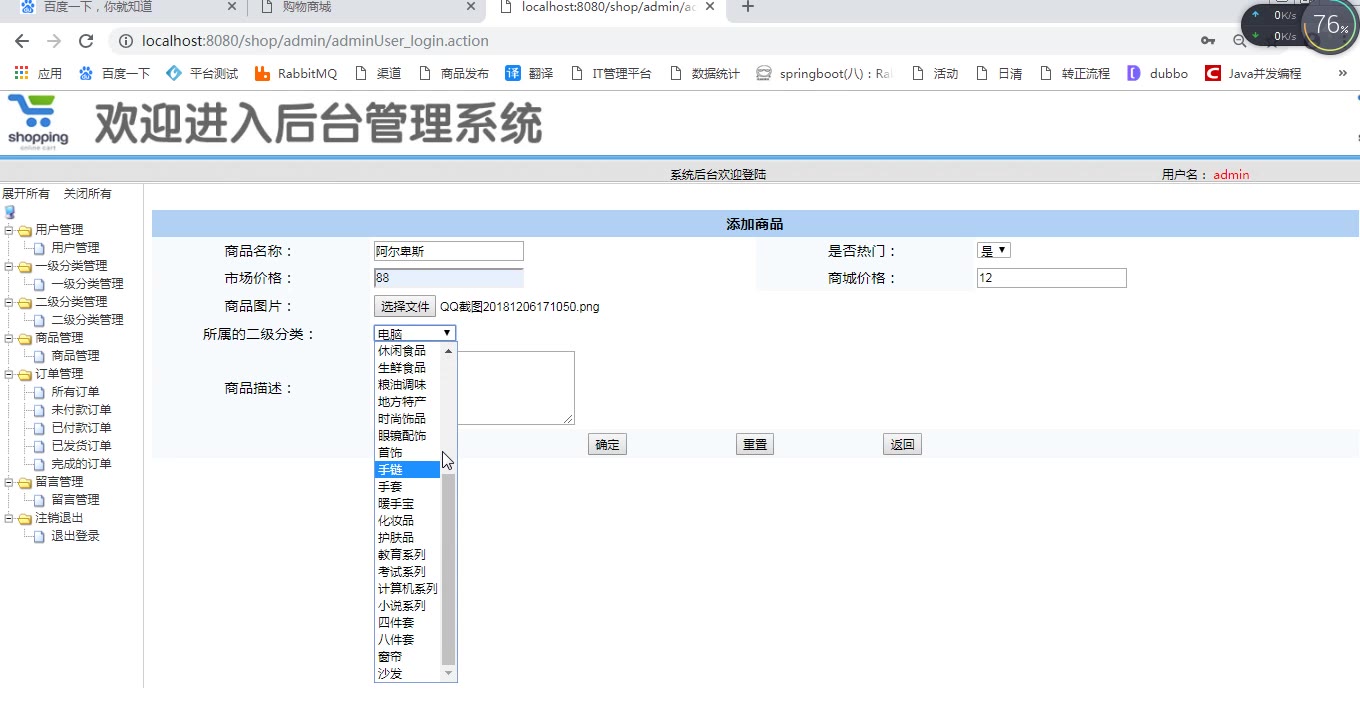Open the 平台测试 bookmark
This screenshot has width=1360, height=720.
tap(202, 73)
